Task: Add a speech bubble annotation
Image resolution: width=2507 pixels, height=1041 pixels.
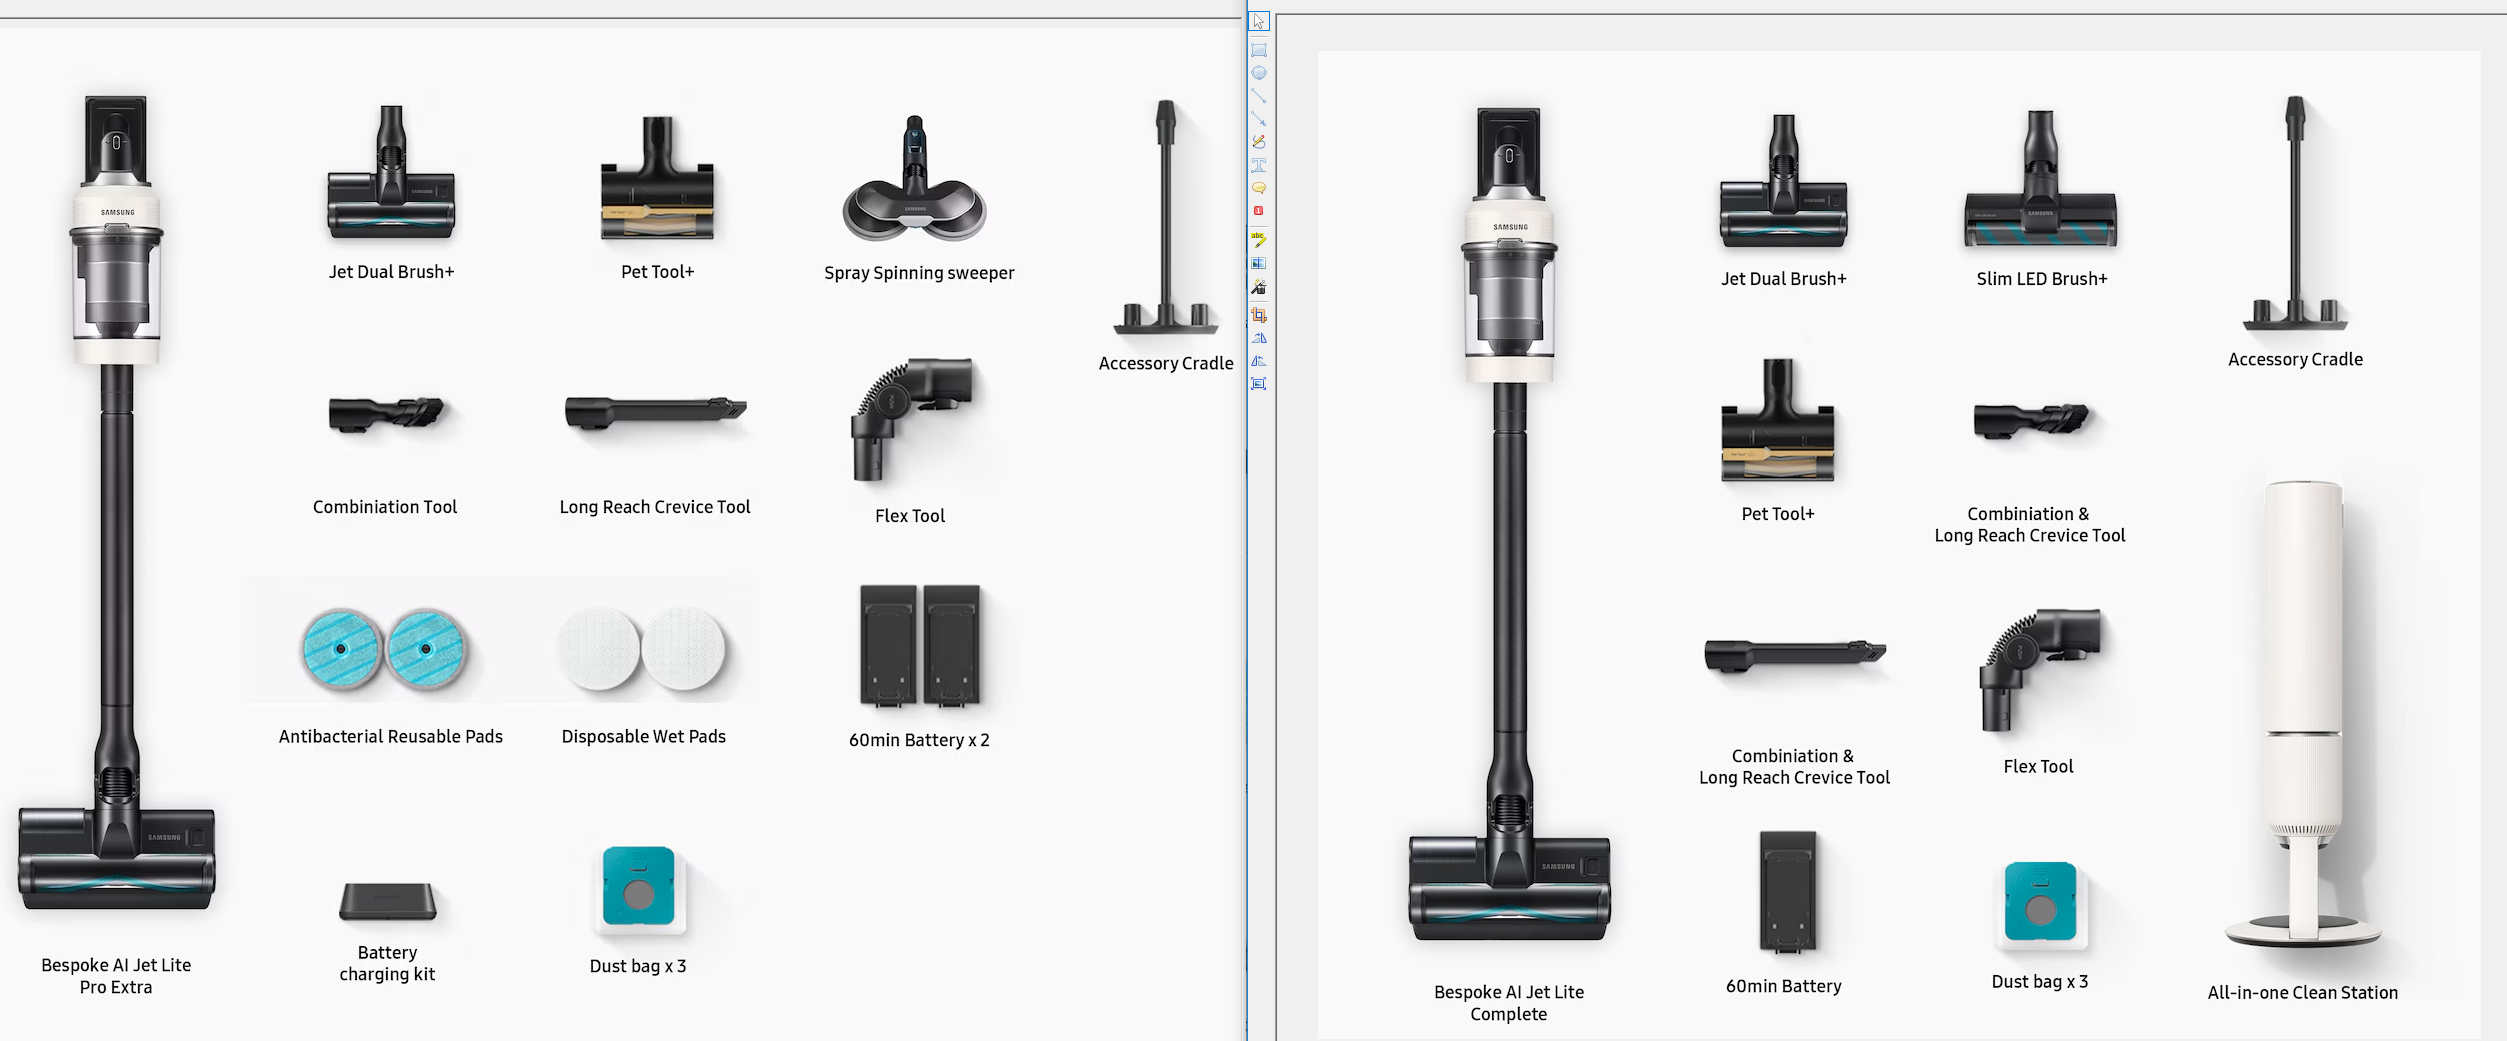Action: [1259, 188]
